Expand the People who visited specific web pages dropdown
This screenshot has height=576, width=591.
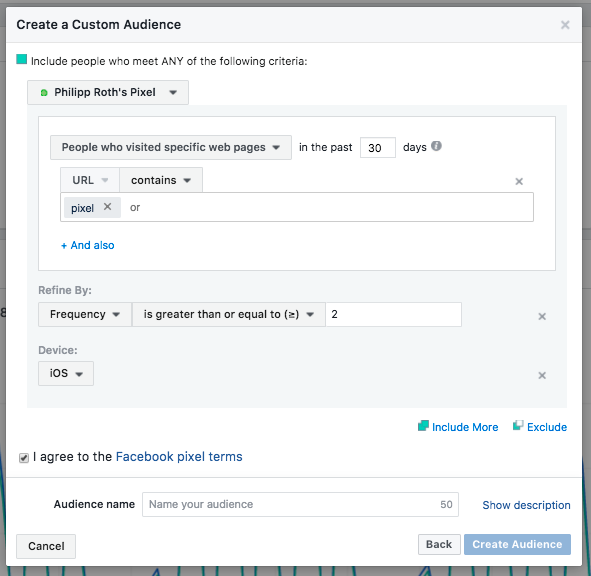point(171,147)
